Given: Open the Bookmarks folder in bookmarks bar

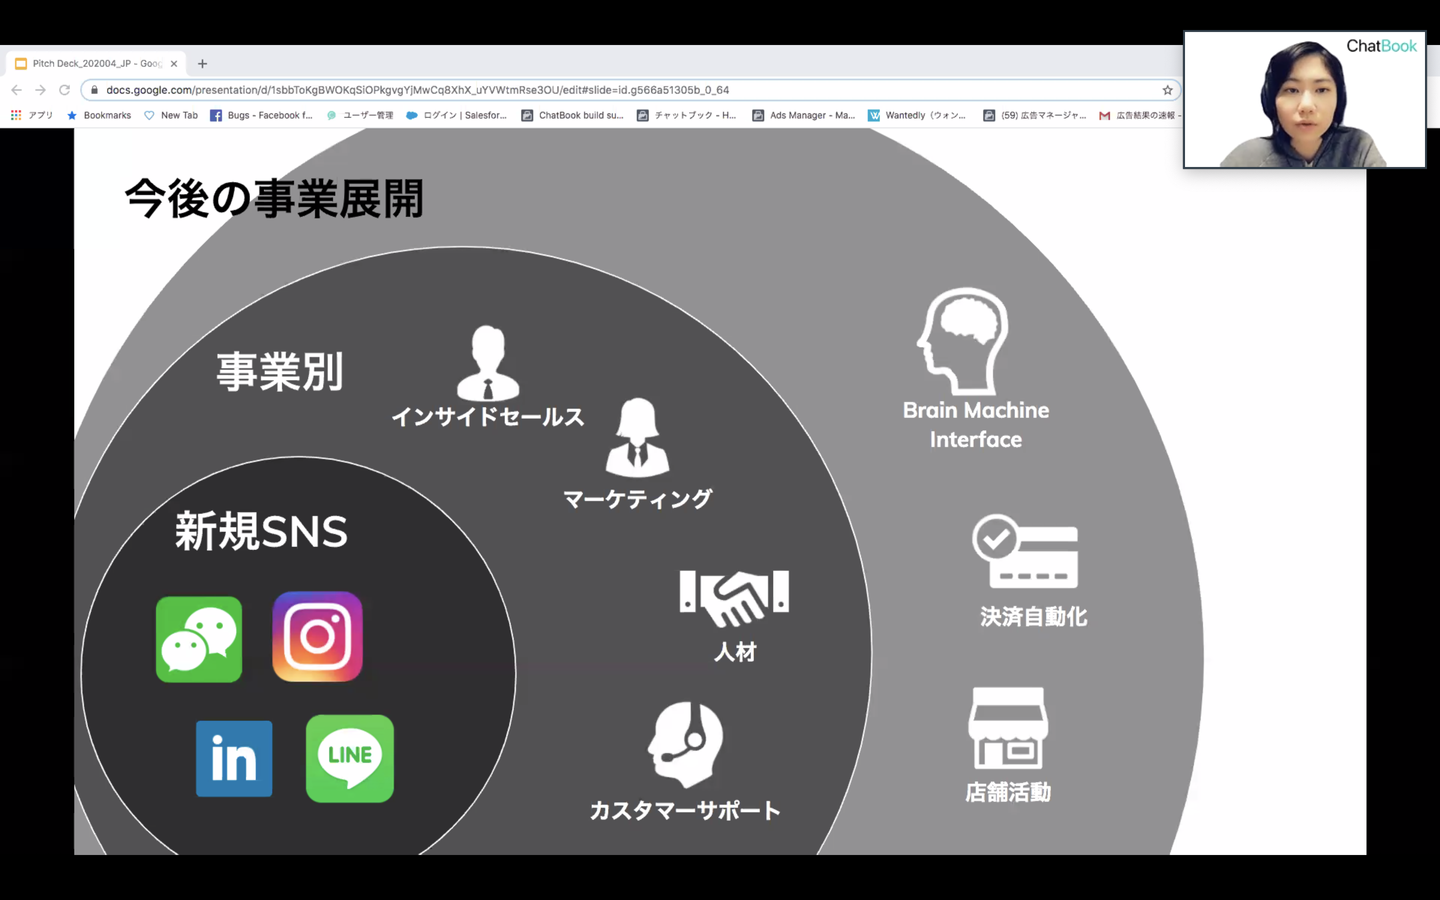Looking at the screenshot, I should (x=99, y=115).
